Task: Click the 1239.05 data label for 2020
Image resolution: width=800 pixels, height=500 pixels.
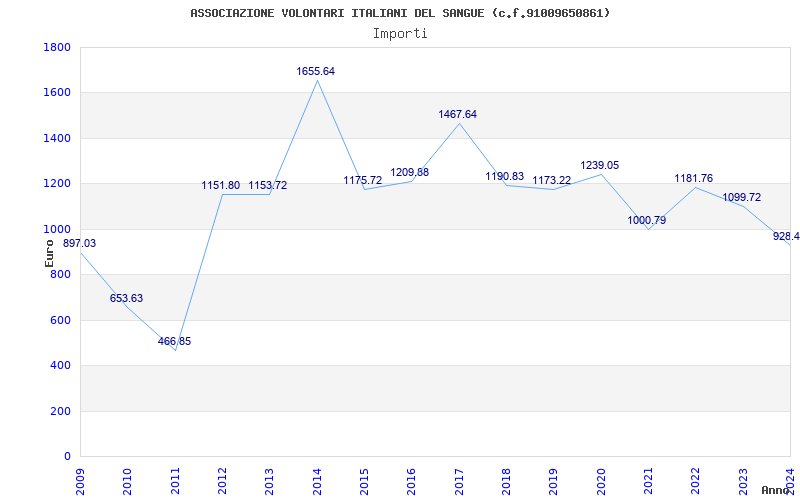Action: click(599, 166)
